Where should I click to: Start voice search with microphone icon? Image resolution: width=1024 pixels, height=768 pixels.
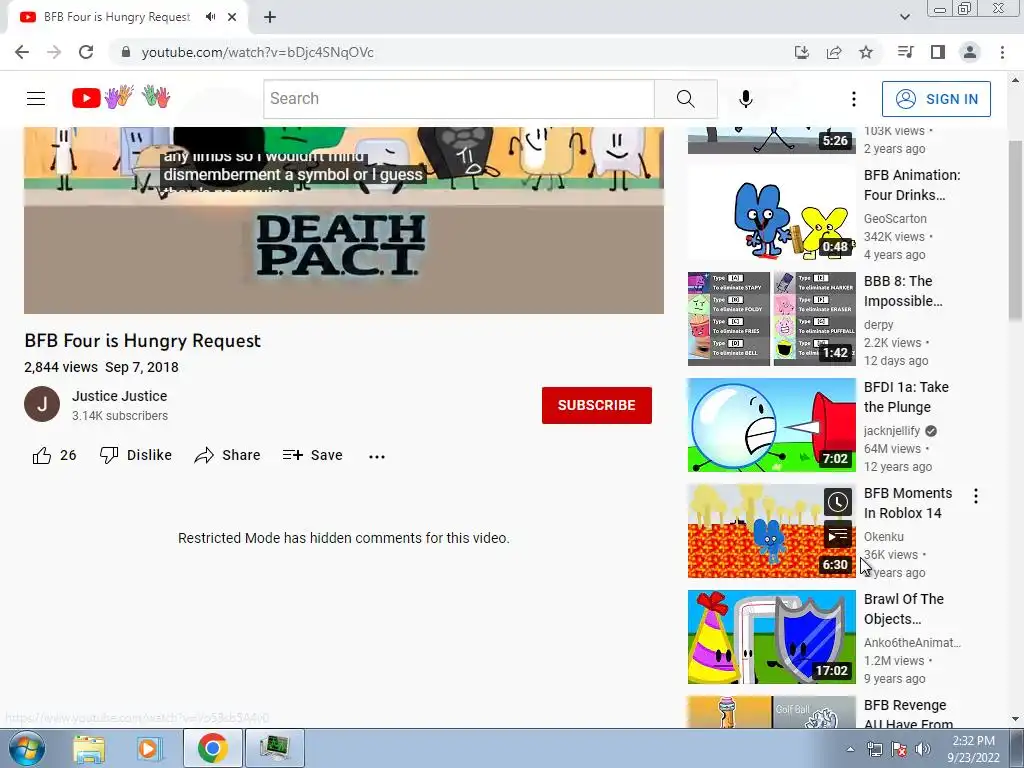click(x=746, y=99)
